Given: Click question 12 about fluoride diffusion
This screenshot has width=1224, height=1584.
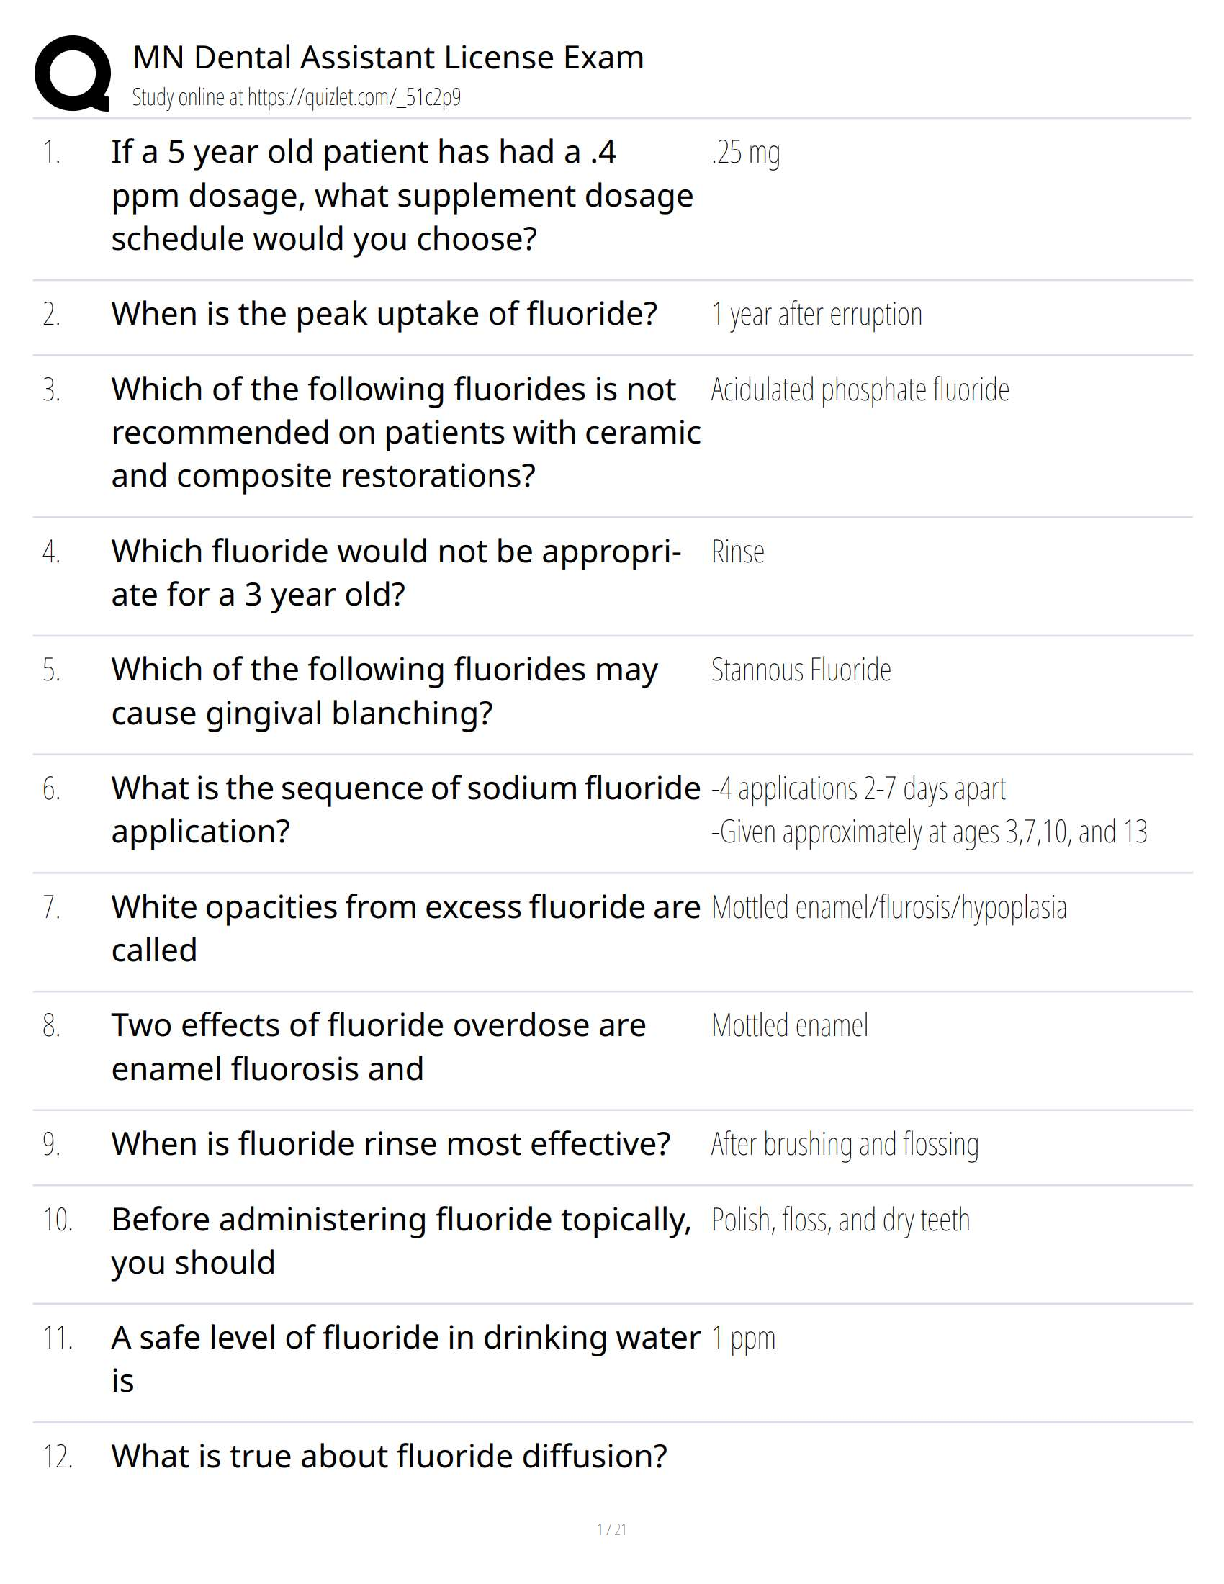Looking at the screenshot, I should coord(389,1456).
